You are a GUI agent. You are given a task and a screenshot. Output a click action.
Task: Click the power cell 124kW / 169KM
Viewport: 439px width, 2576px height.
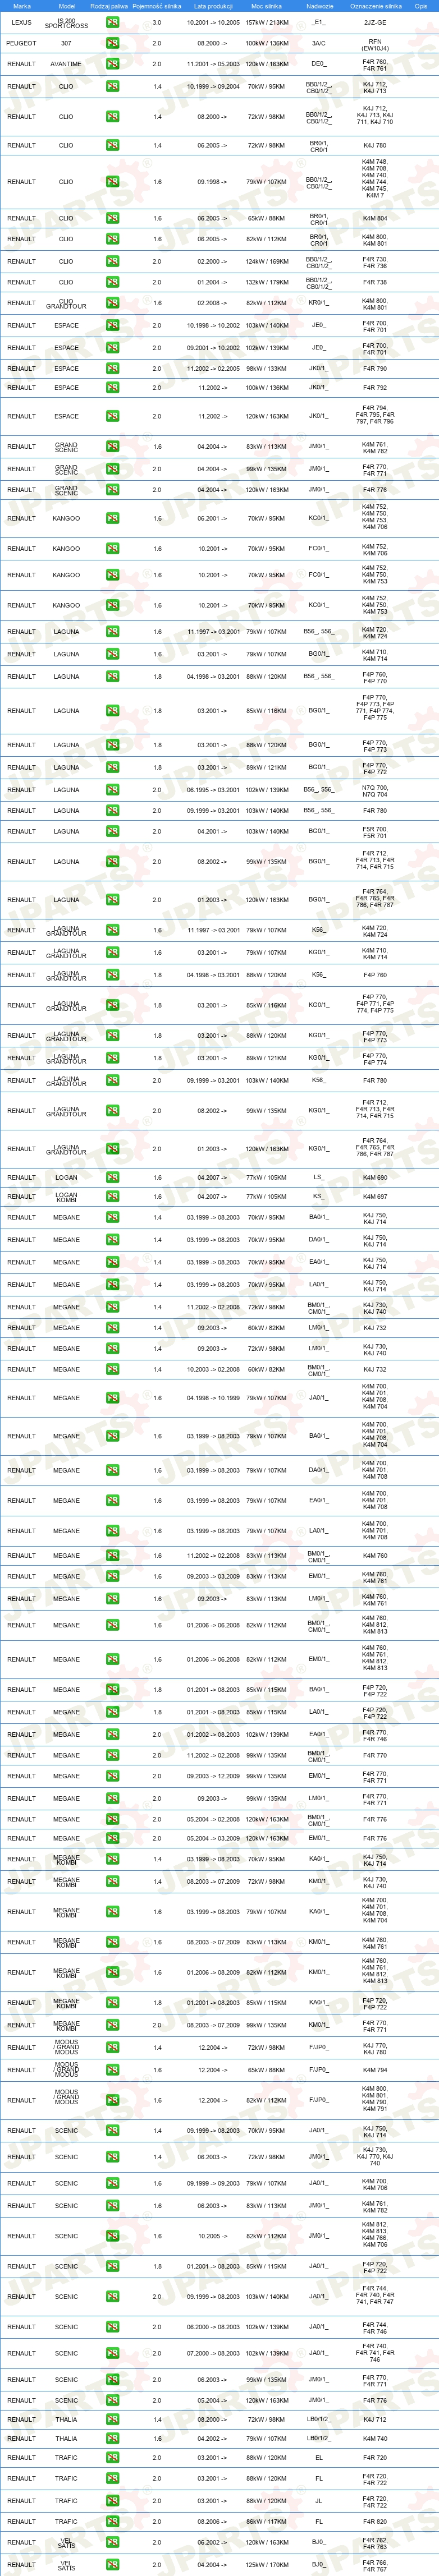tap(267, 261)
